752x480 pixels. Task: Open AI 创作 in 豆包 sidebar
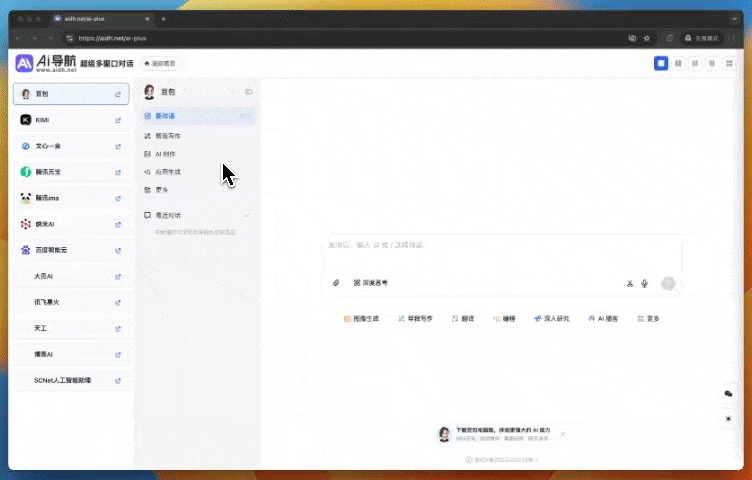[198, 154]
